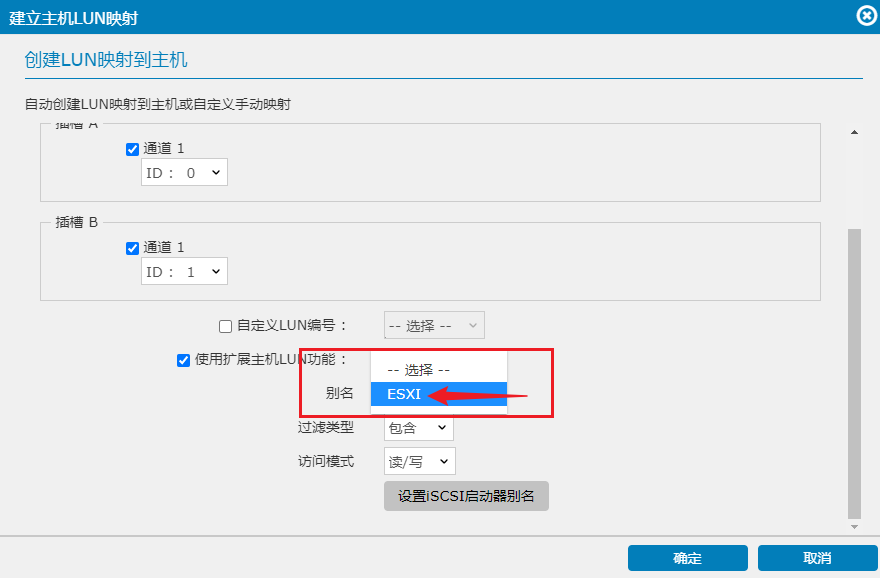The height and width of the screenshot is (578, 880).
Task: Expand the 自定义LUN编号 select dropdown
Action: [x=434, y=325]
